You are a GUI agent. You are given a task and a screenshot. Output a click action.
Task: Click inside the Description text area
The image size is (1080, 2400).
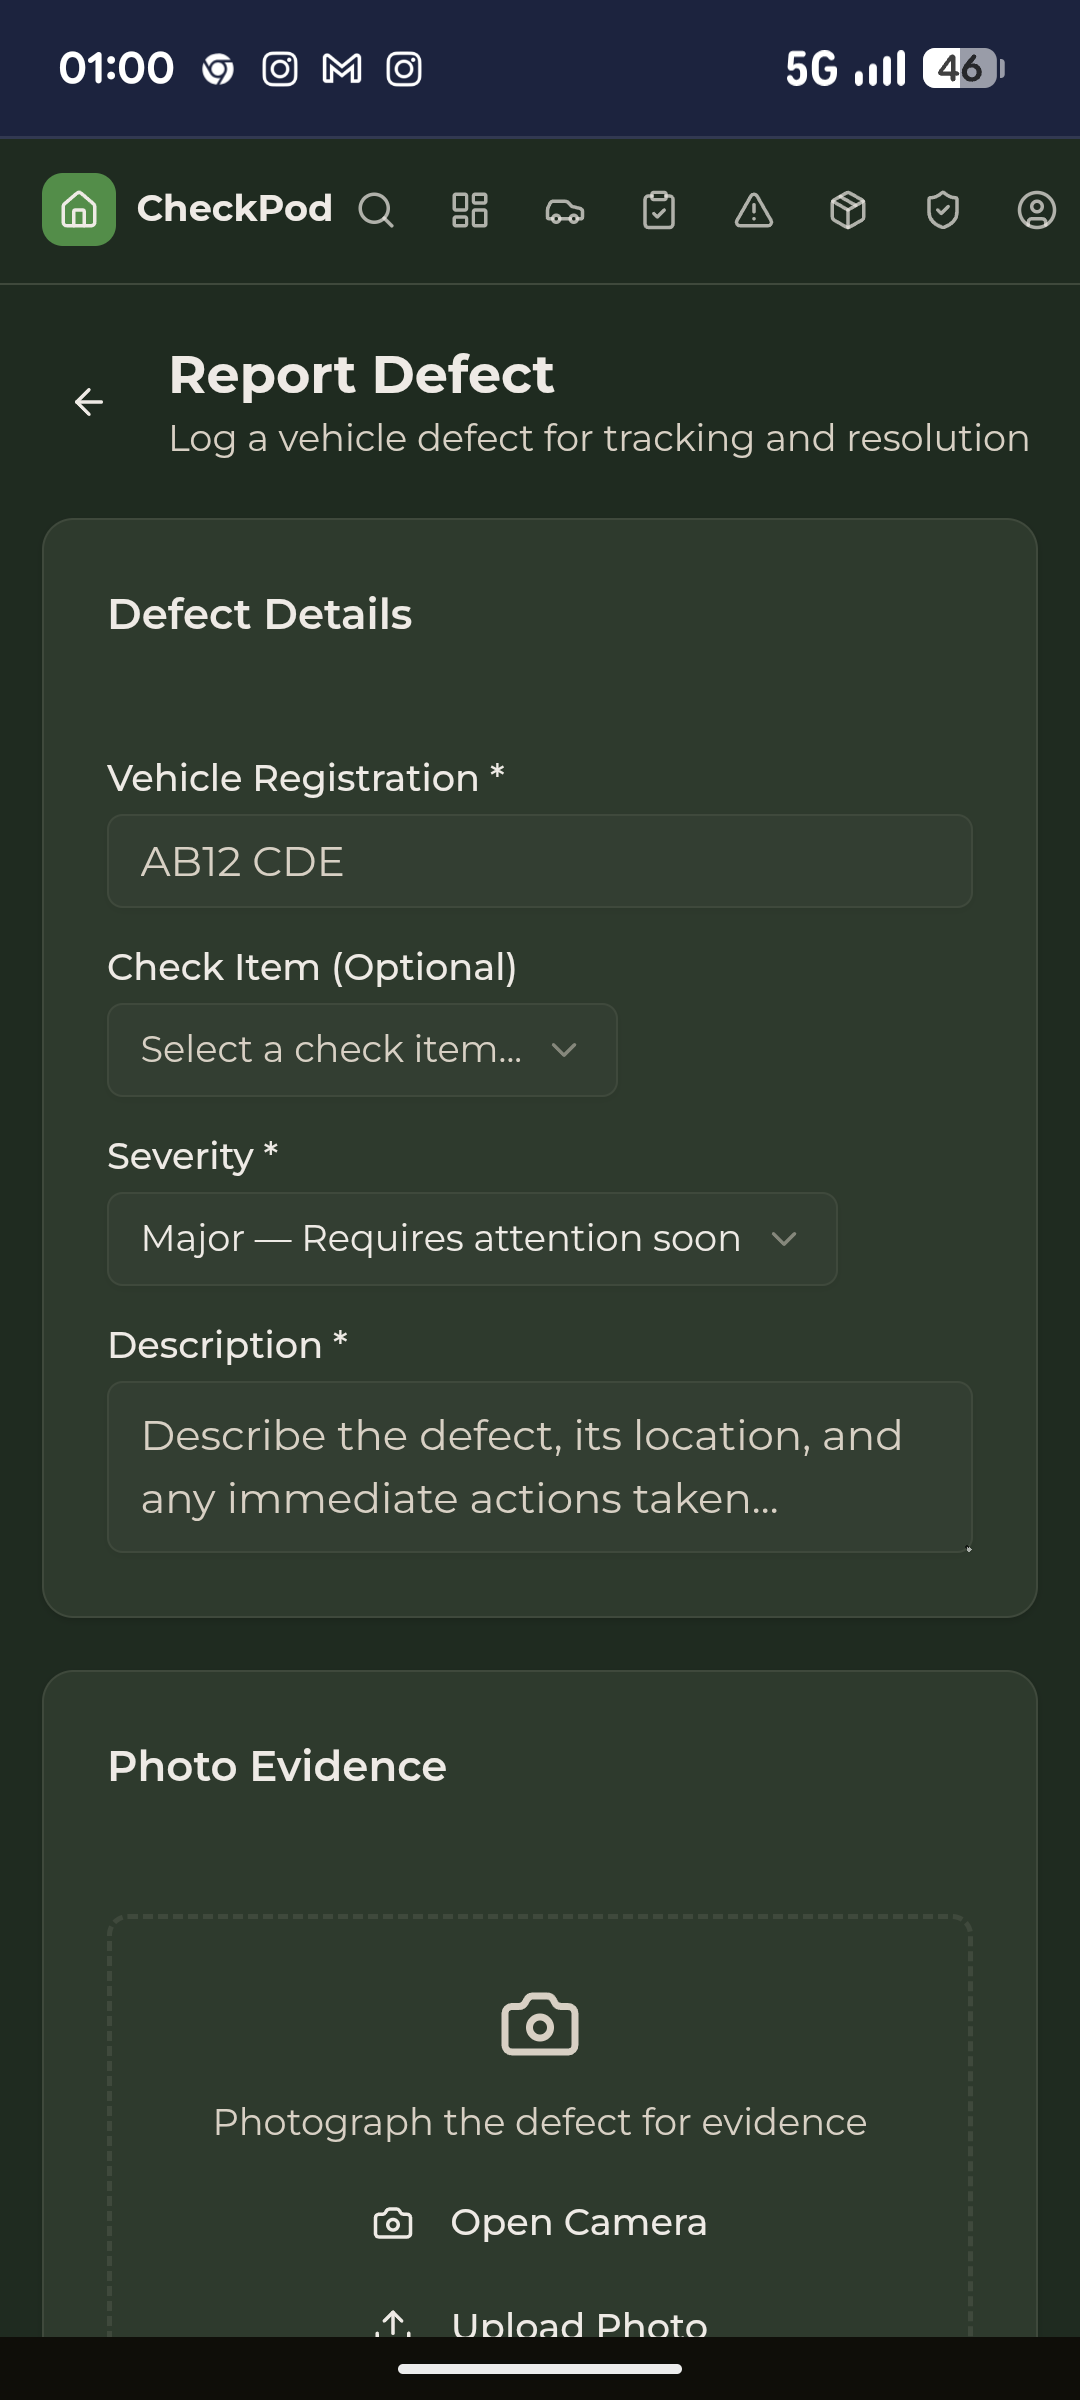[539, 1466]
